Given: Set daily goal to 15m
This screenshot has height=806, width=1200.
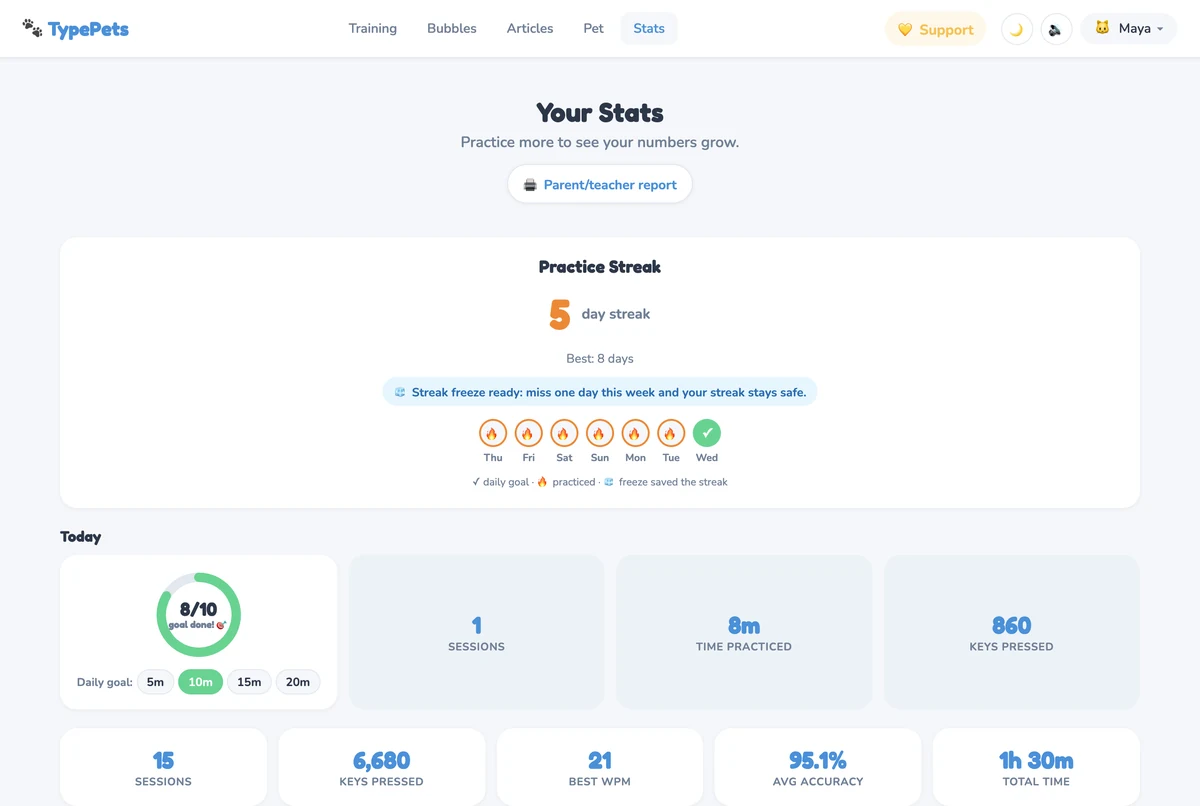Looking at the screenshot, I should pos(249,682).
